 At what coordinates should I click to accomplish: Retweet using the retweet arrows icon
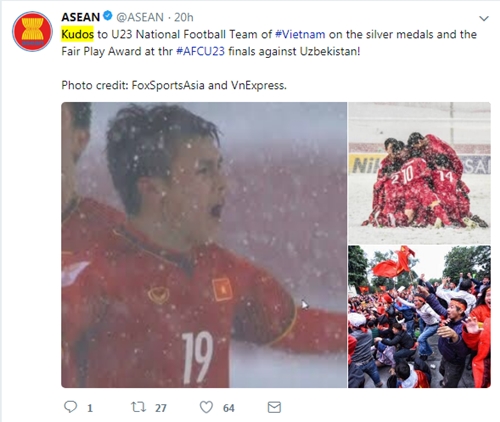138,407
